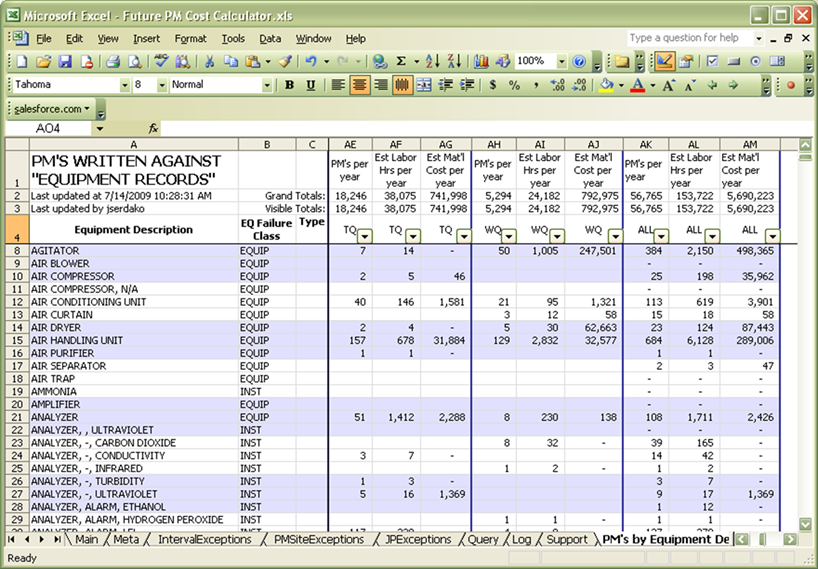
Task: Click the salesforce.com toolbar button
Action: coord(52,109)
